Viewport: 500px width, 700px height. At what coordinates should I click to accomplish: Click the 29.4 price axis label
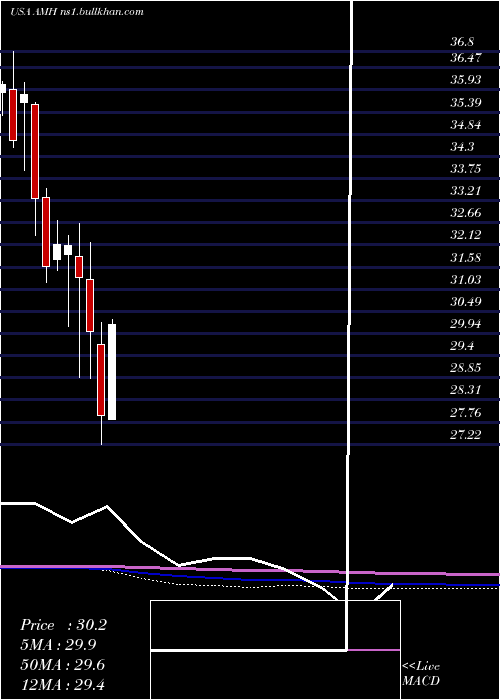pos(462,346)
